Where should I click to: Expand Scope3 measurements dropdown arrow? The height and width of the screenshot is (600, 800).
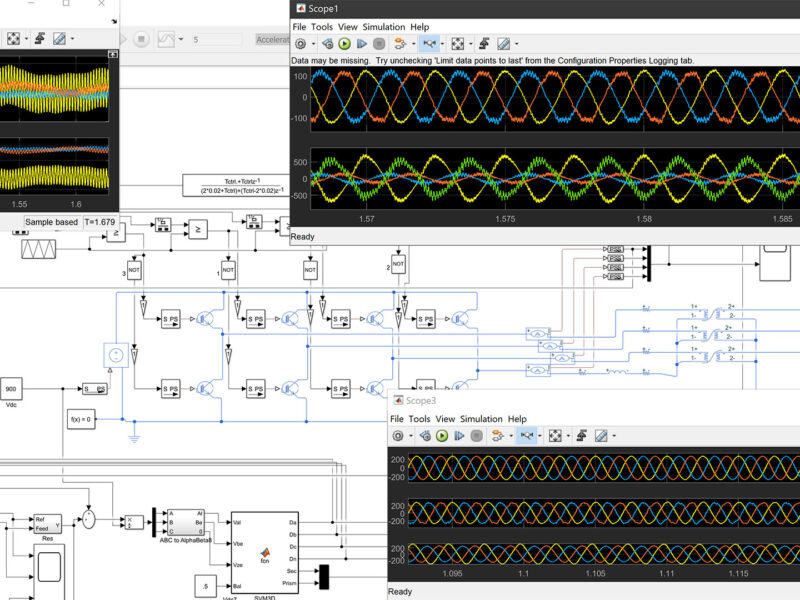(x=614, y=436)
